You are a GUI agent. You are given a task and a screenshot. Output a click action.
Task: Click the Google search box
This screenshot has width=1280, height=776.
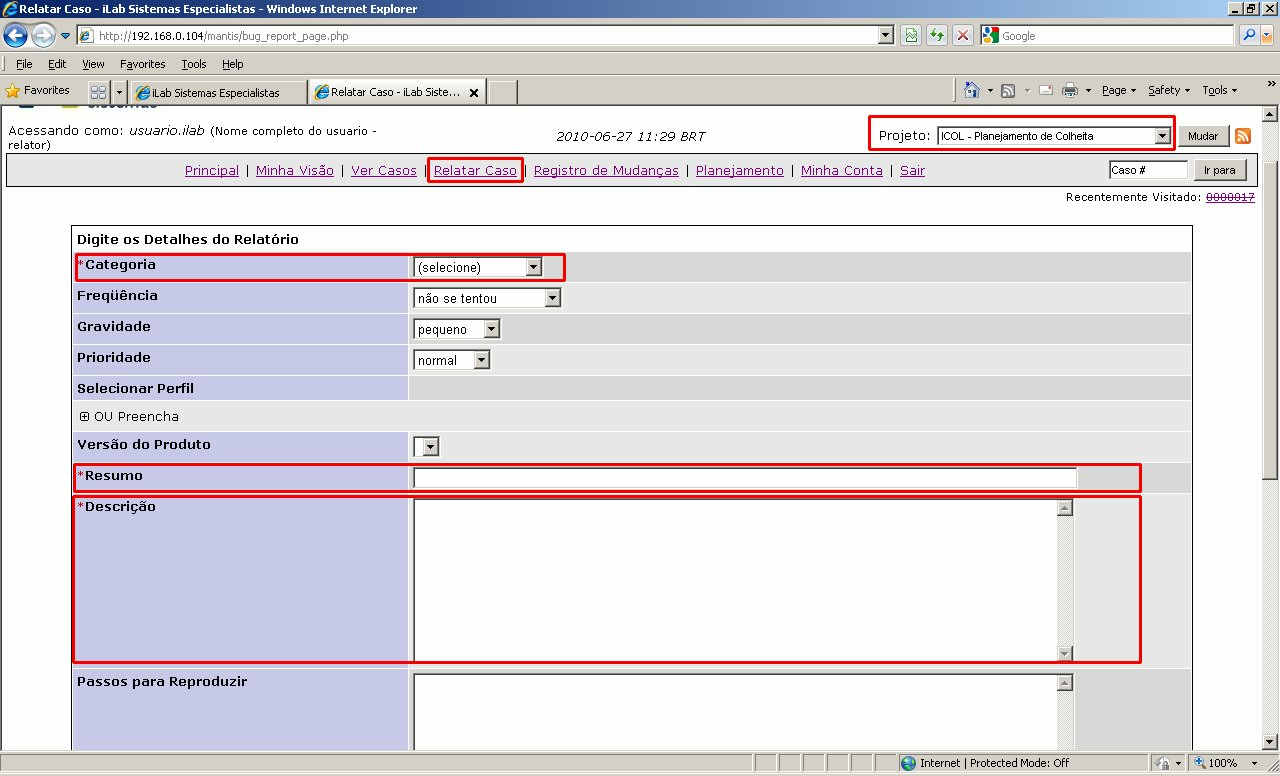(x=1108, y=36)
